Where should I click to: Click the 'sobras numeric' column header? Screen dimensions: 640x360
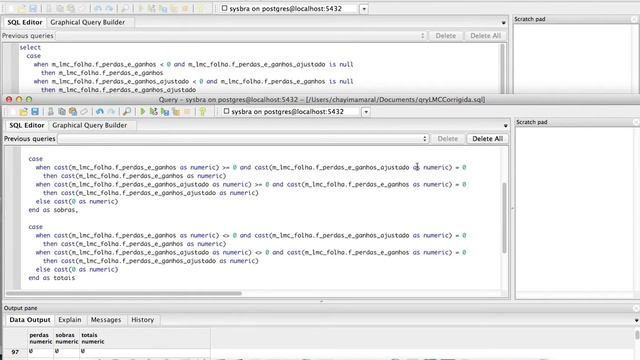tap(67, 338)
